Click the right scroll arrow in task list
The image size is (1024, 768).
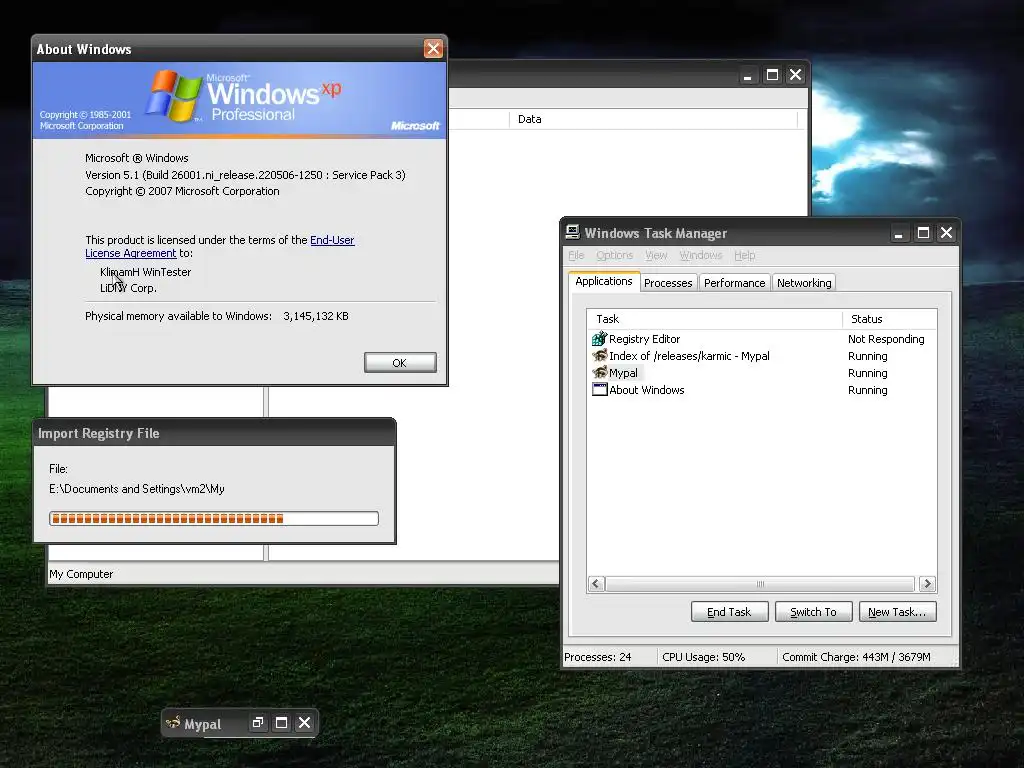point(927,584)
